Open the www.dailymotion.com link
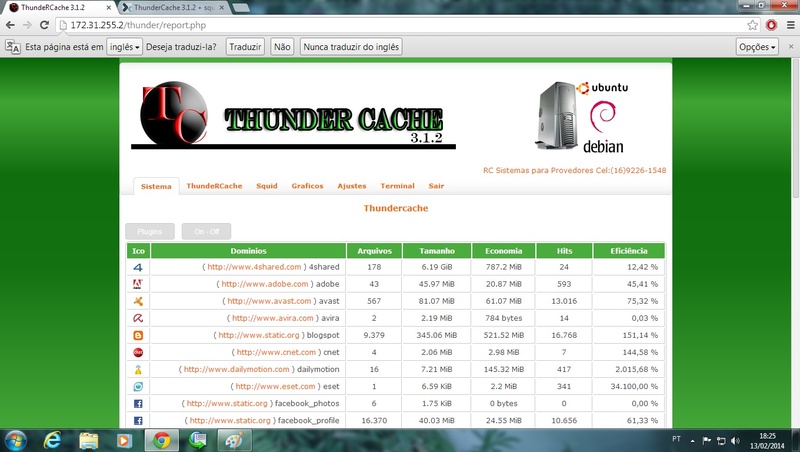The width and height of the screenshot is (800, 452). (236, 369)
